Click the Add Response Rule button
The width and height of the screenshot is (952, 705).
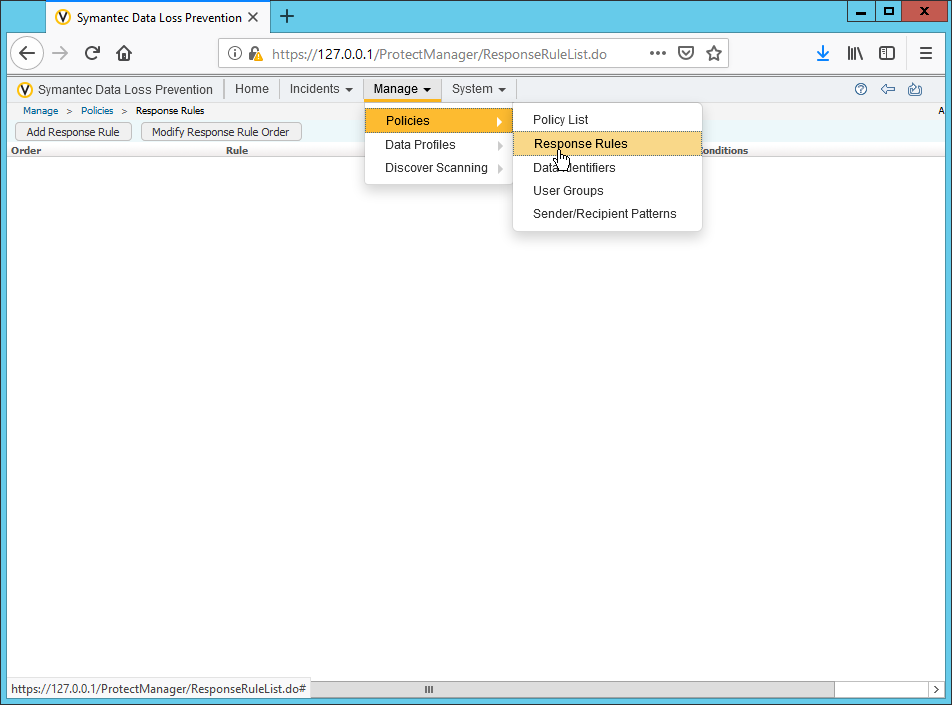pos(73,132)
